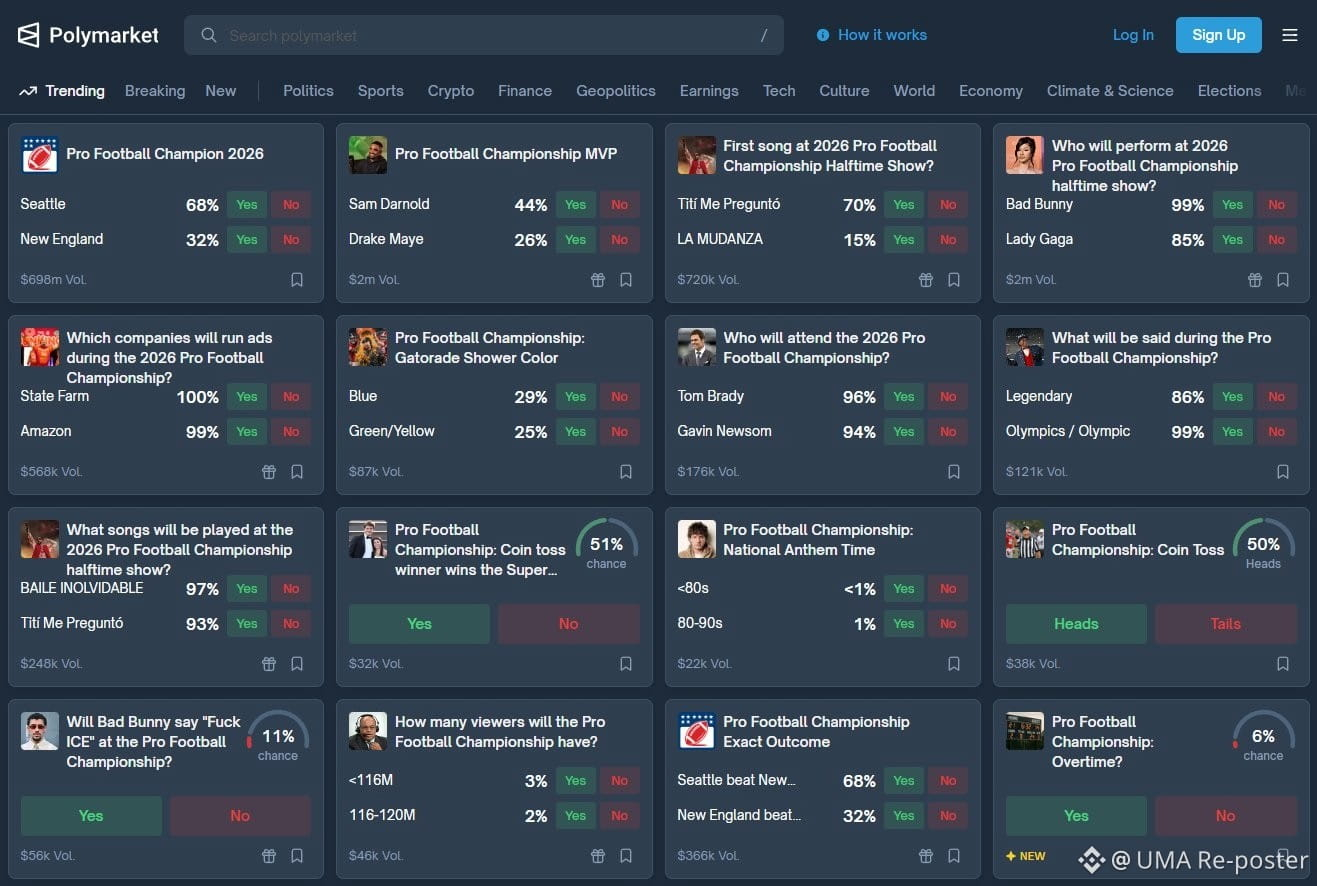
Task: Buy Yes on Sam Darnold
Action: [576, 205]
